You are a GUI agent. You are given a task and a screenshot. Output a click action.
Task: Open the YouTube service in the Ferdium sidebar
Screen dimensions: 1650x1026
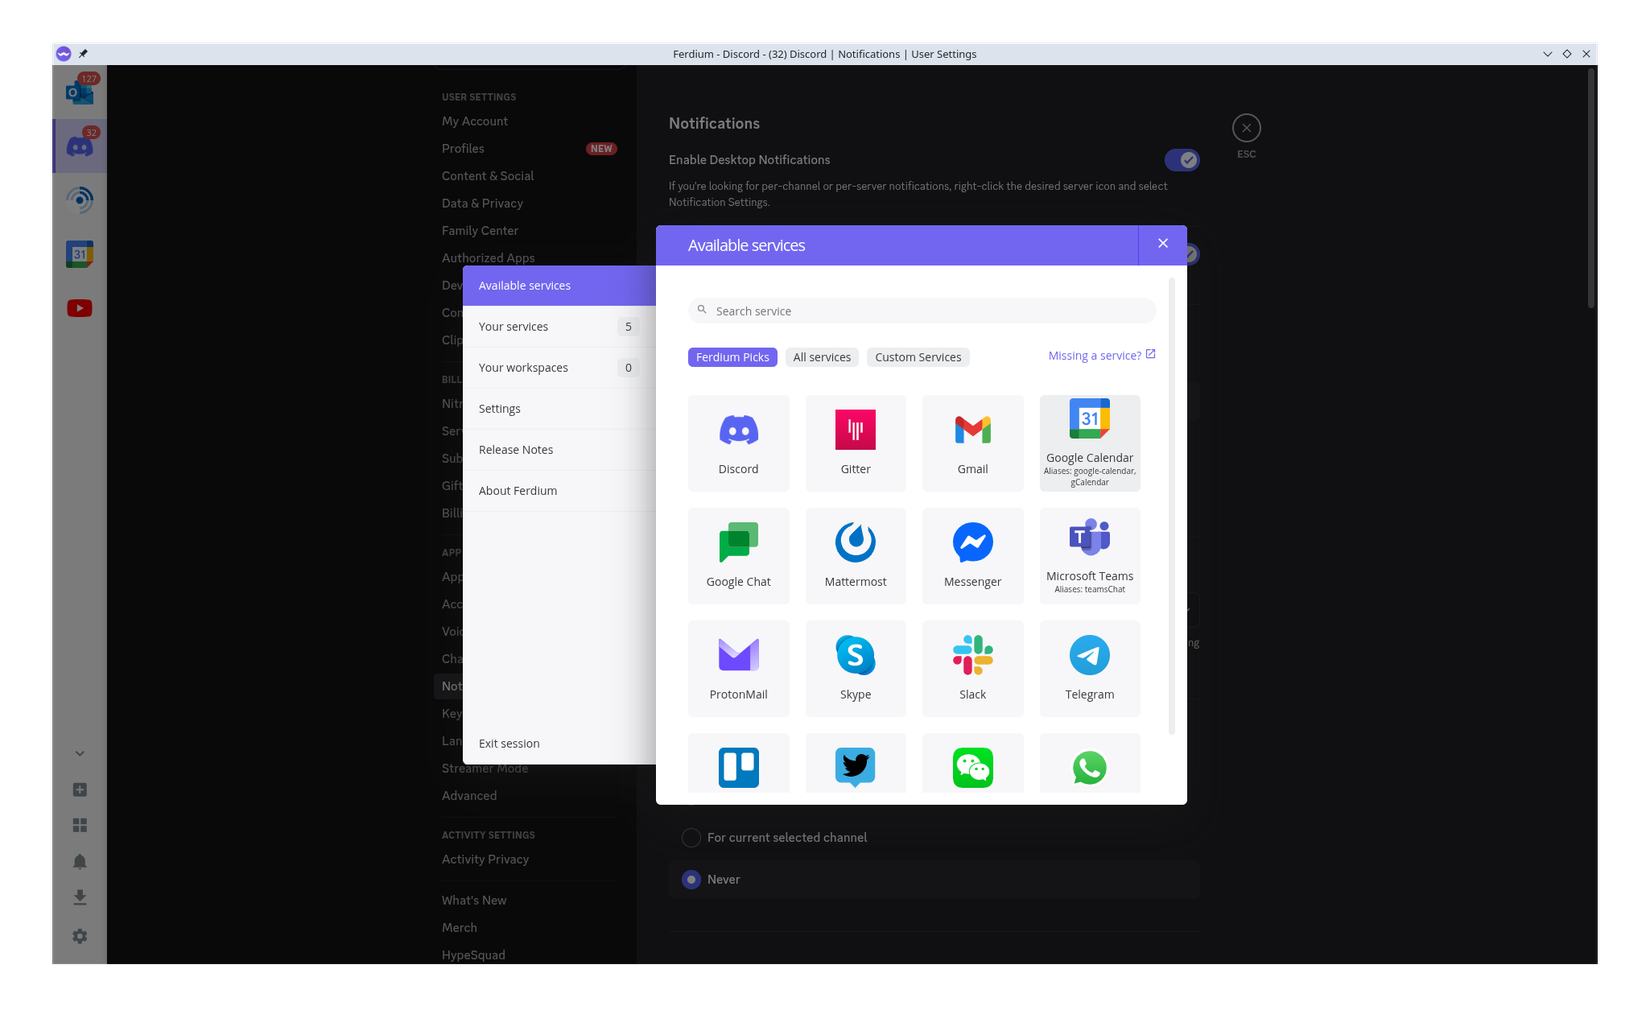pyautogui.click(x=79, y=307)
